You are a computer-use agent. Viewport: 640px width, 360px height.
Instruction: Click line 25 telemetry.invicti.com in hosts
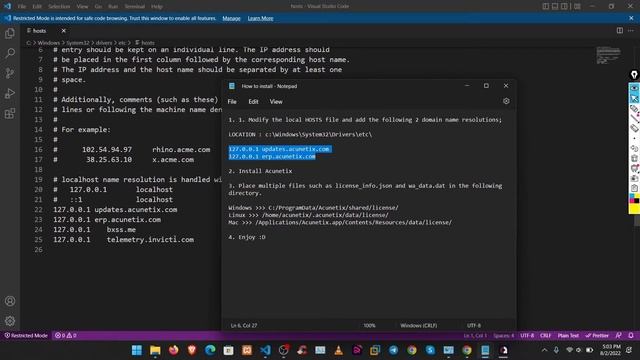coord(123,240)
